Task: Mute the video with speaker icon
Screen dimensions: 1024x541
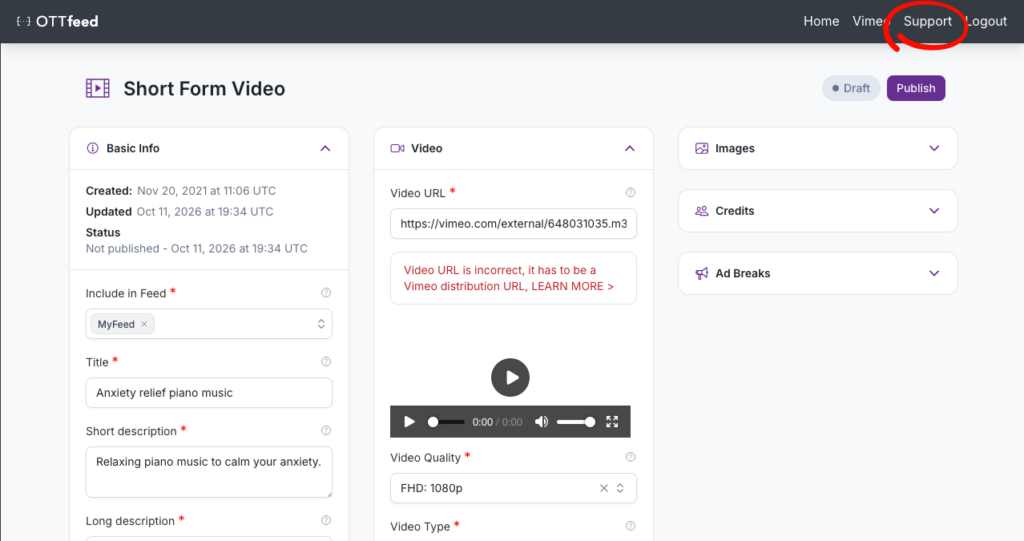Action: click(541, 422)
